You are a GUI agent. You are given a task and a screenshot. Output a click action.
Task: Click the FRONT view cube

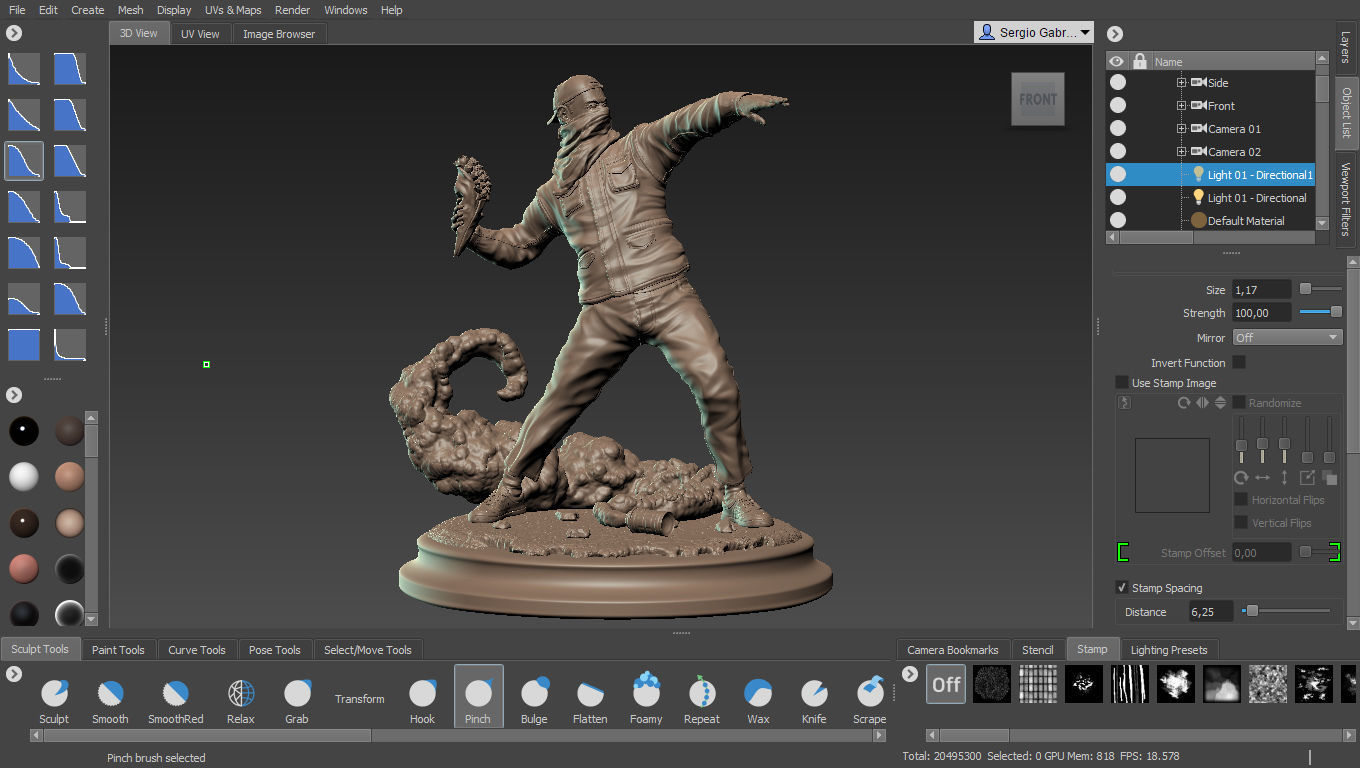1038,99
